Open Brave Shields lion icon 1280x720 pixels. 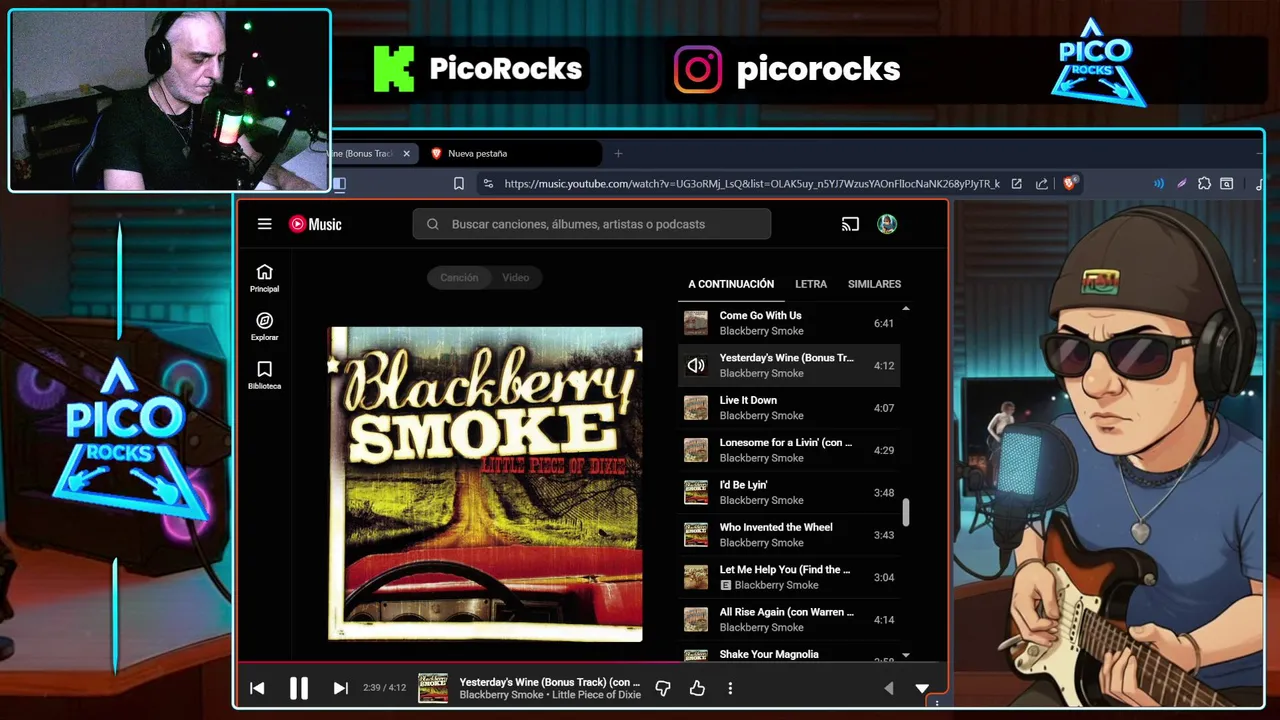1069,183
